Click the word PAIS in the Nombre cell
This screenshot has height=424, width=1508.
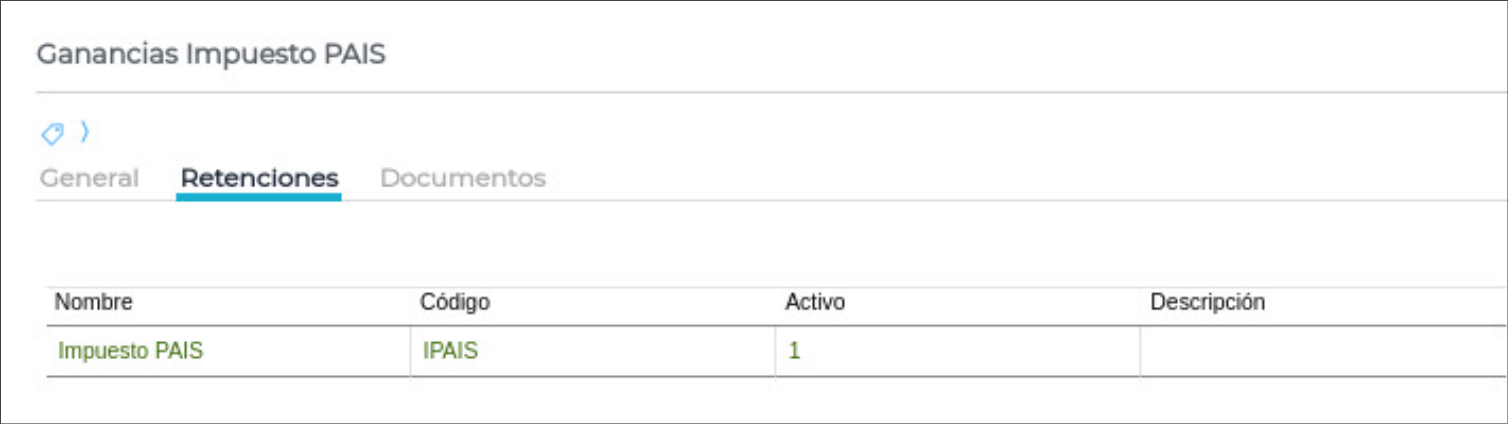[180, 351]
